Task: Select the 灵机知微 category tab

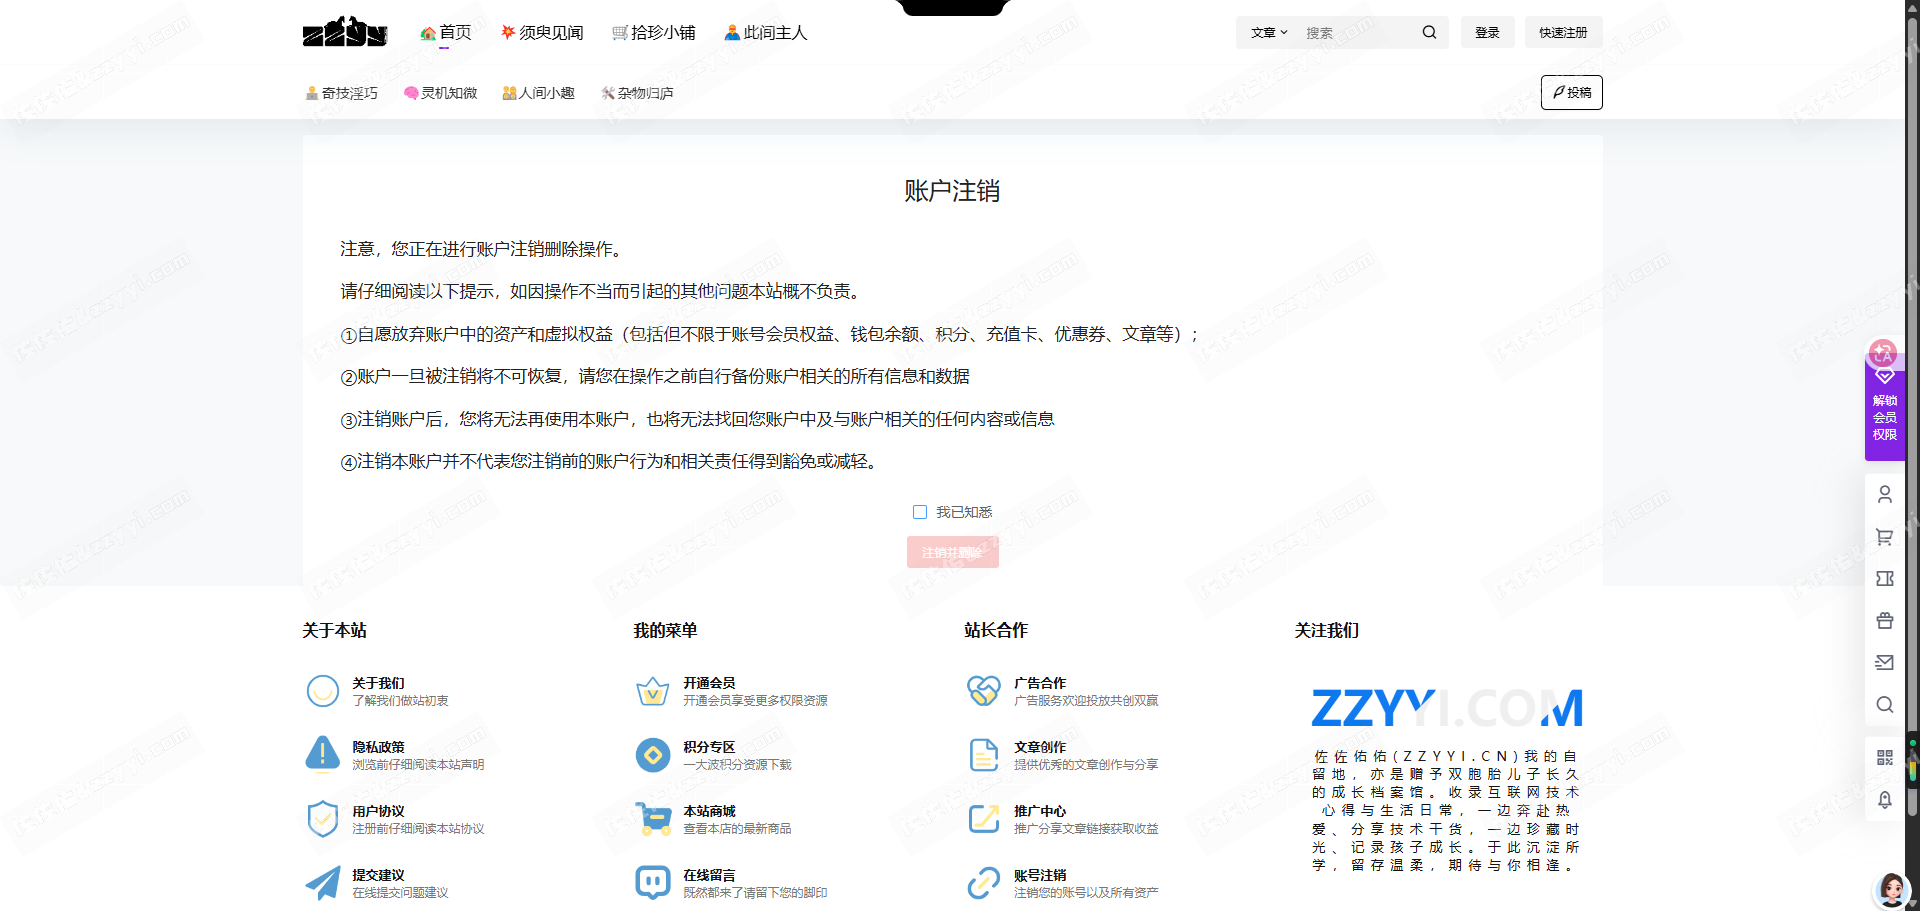Action: (x=440, y=93)
